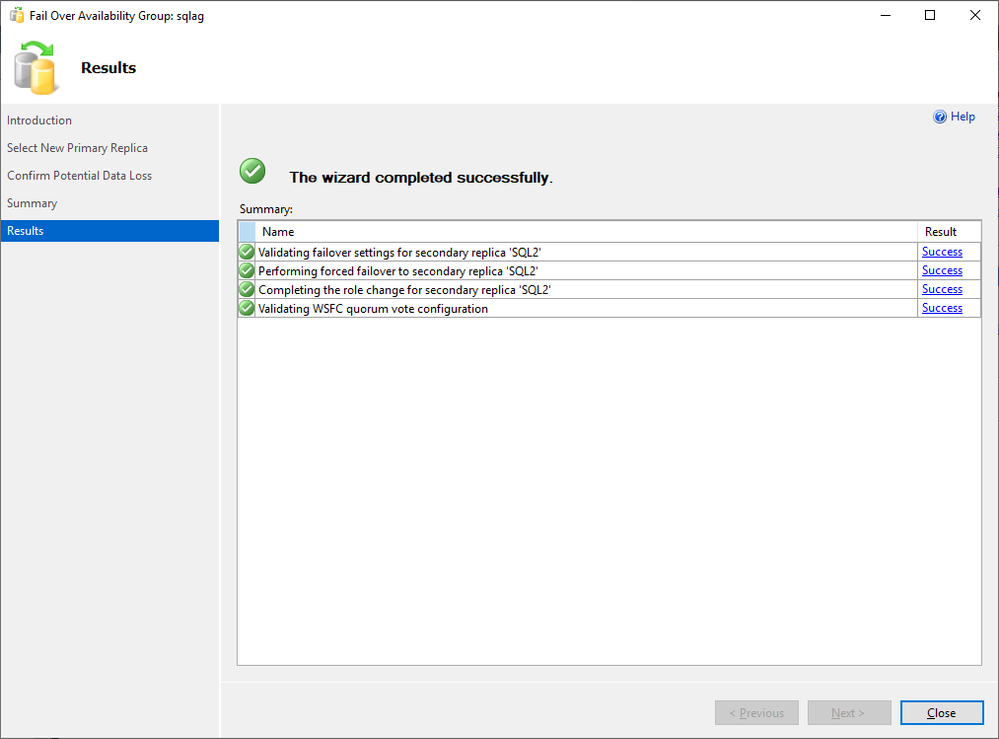Go to Select New Primary Replica page
This screenshot has height=739, width=999.
click(77, 148)
